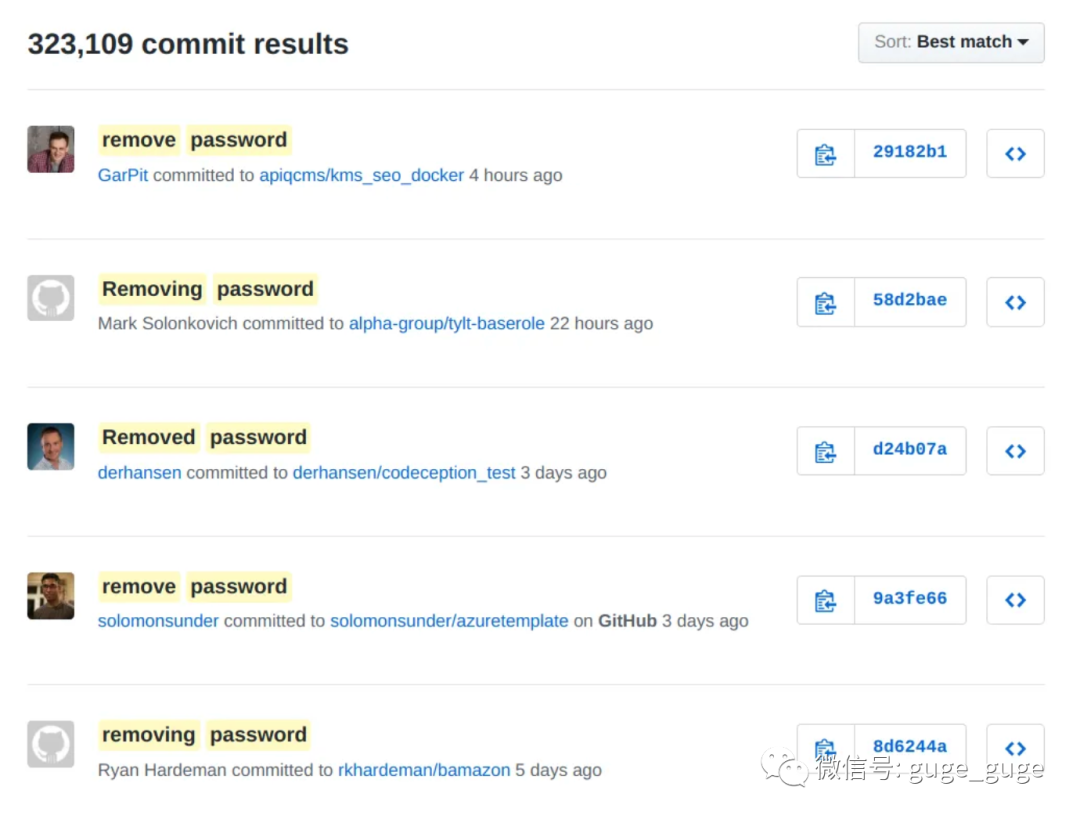Copy full SHA for commit 58d2bae
The width and height of the screenshot is (1080, 819).
(825, 302)
